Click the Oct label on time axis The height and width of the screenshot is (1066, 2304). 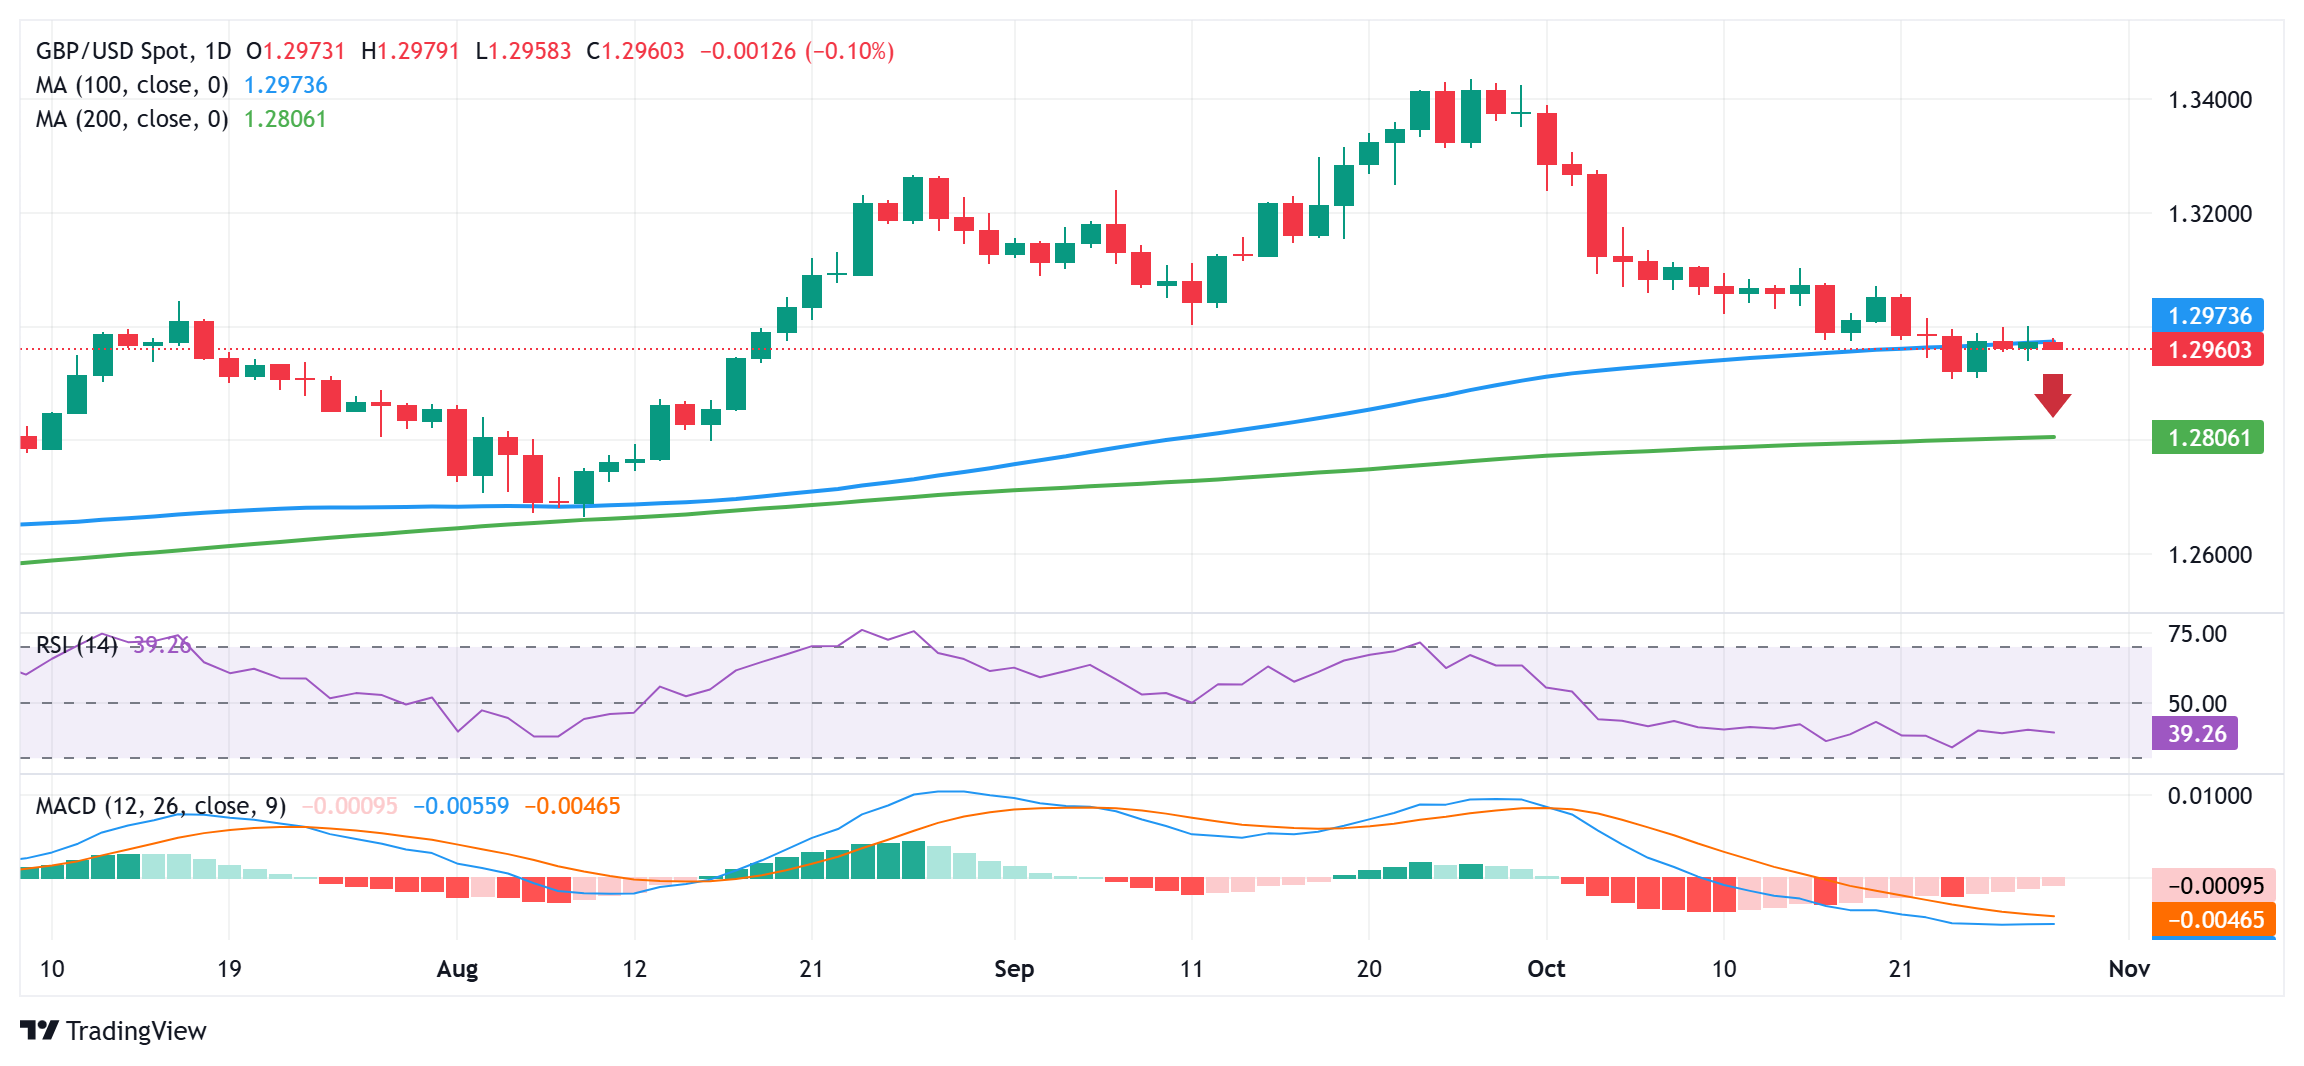(1546, 969)
